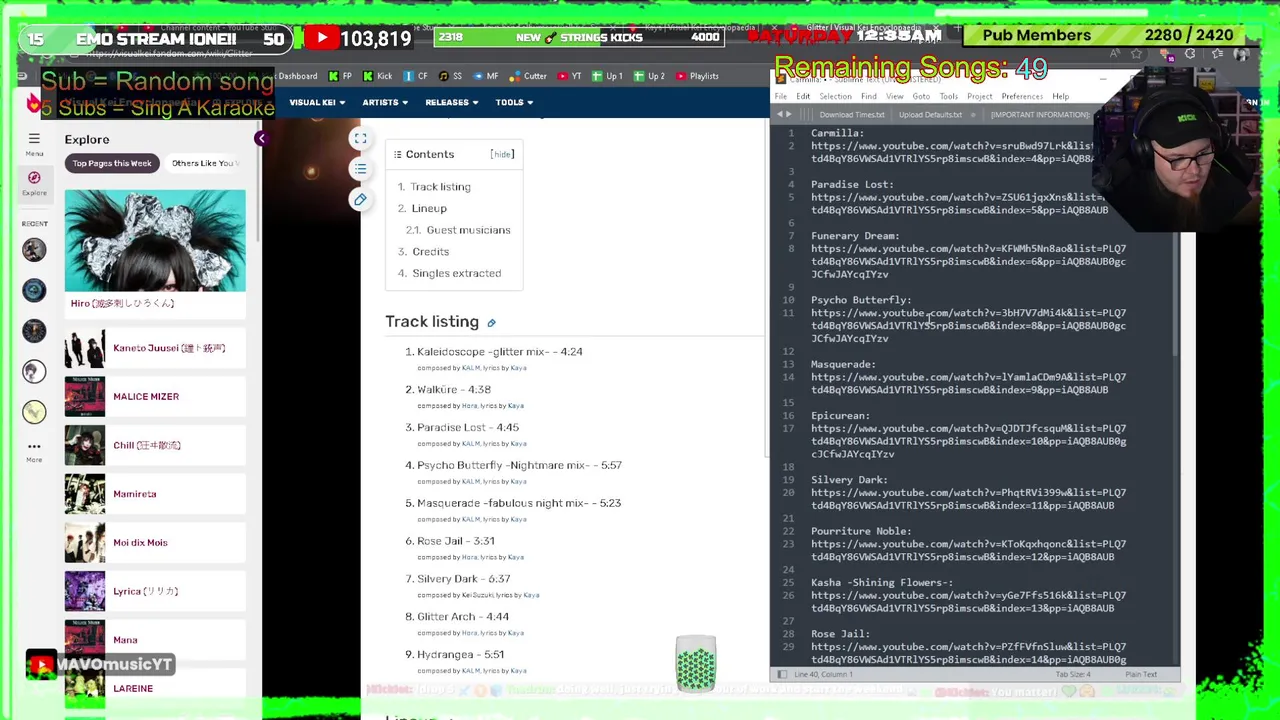Open Sublime Text Tools menu

click(x=948, y=97)
